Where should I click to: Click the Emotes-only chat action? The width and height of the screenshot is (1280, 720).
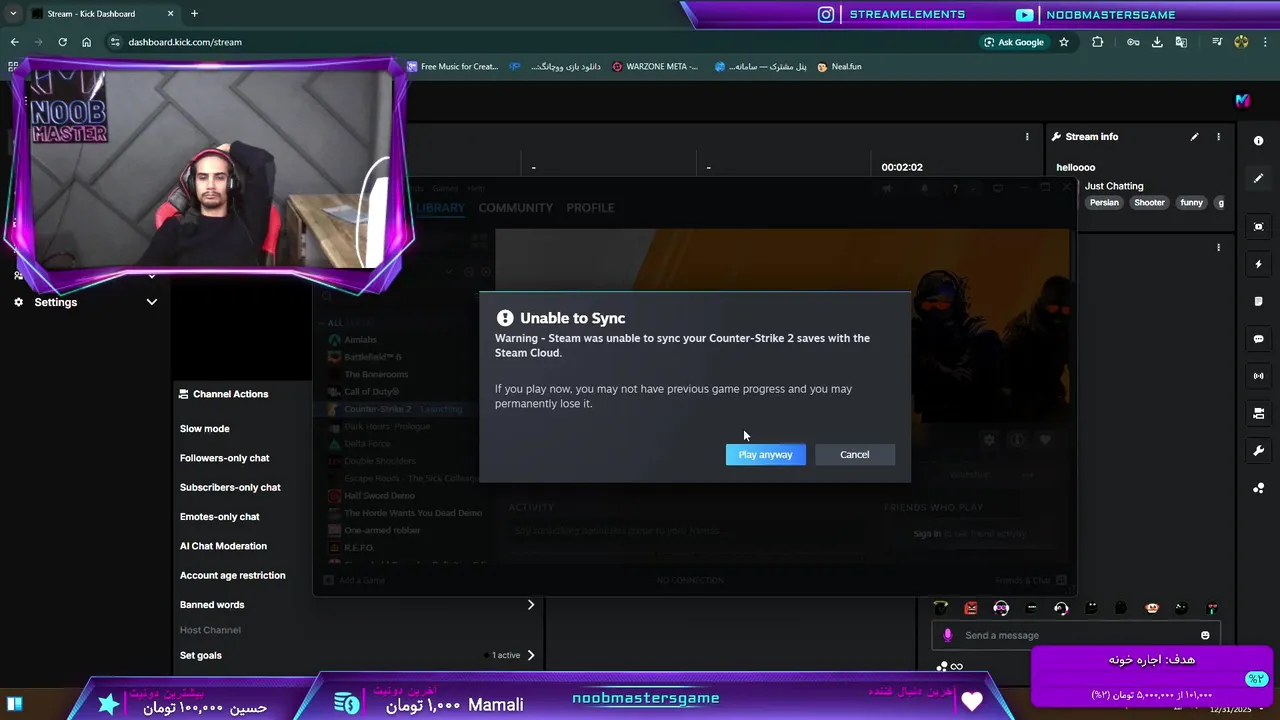[x=220, y=517]
